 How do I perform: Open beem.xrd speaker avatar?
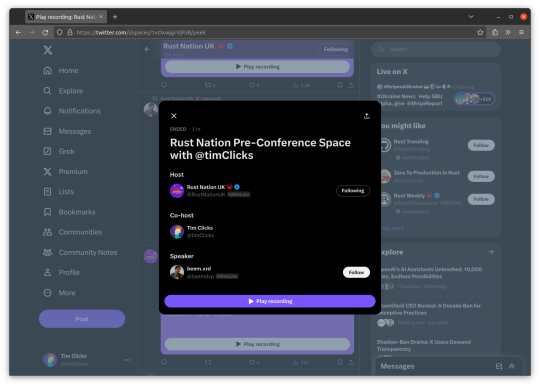(x=177, y=272)
